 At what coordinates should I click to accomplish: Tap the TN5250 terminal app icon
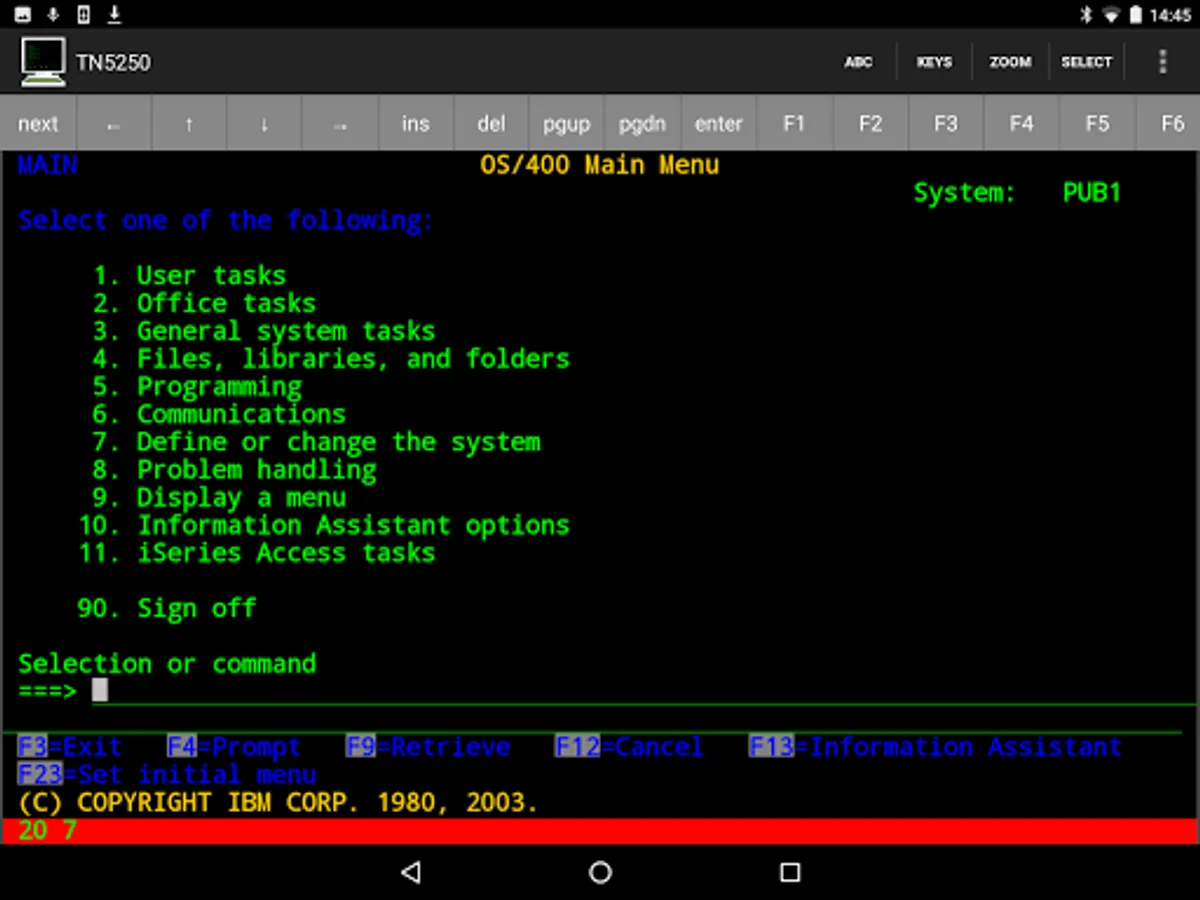(43, 62)
